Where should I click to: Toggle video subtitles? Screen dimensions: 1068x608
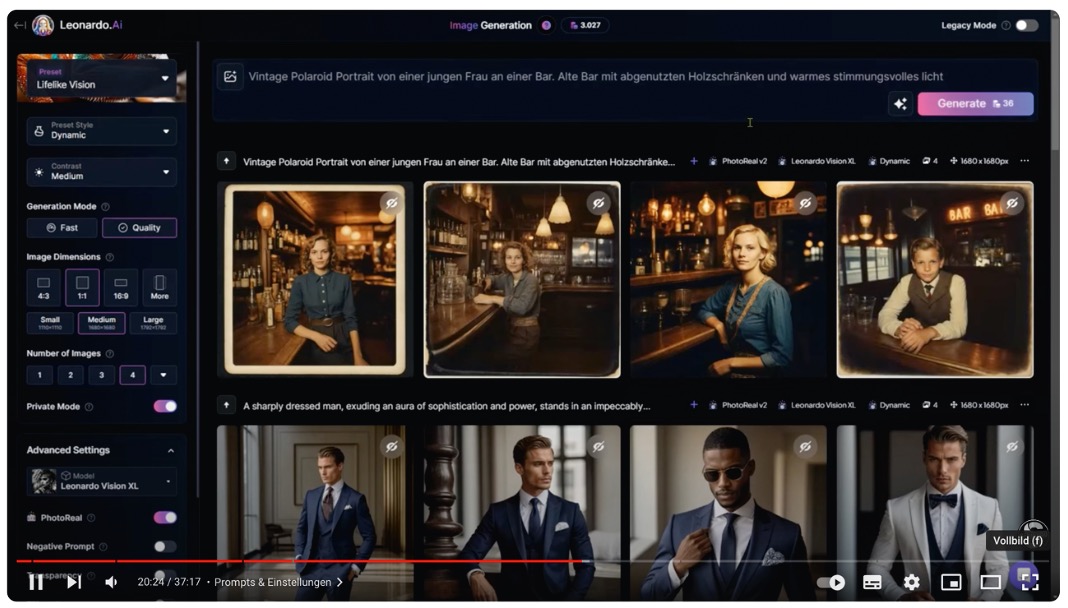[872, 582]
